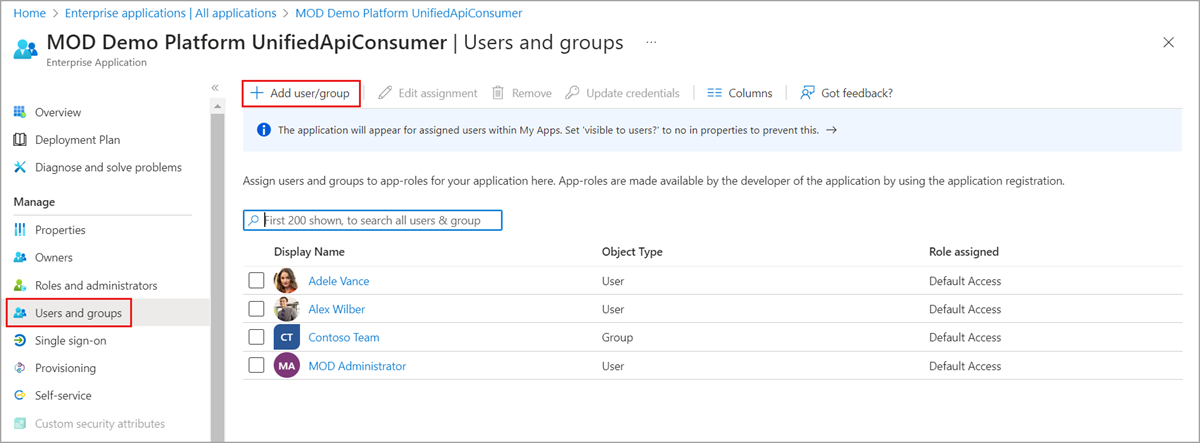Open Single sign-on in the sidebar
Screen dimensions: 1200x444
click(70, 340)
